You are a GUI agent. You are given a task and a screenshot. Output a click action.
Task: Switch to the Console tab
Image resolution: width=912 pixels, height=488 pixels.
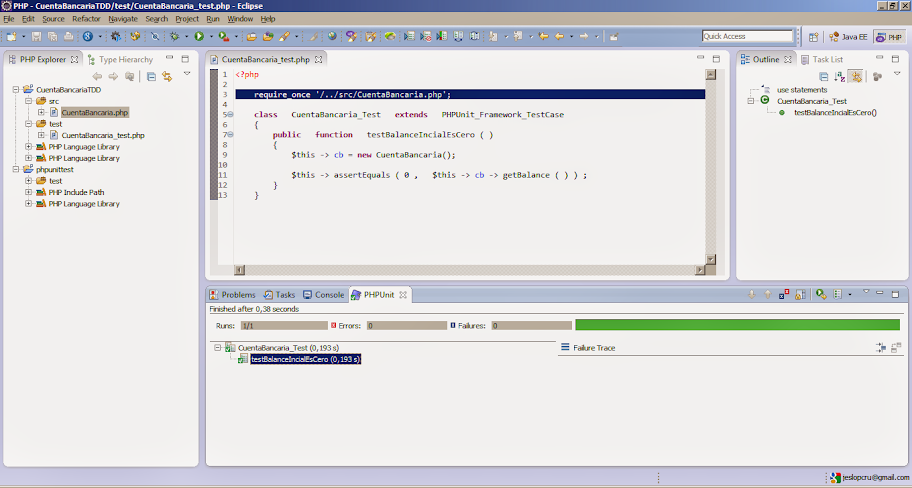(324, 295)
